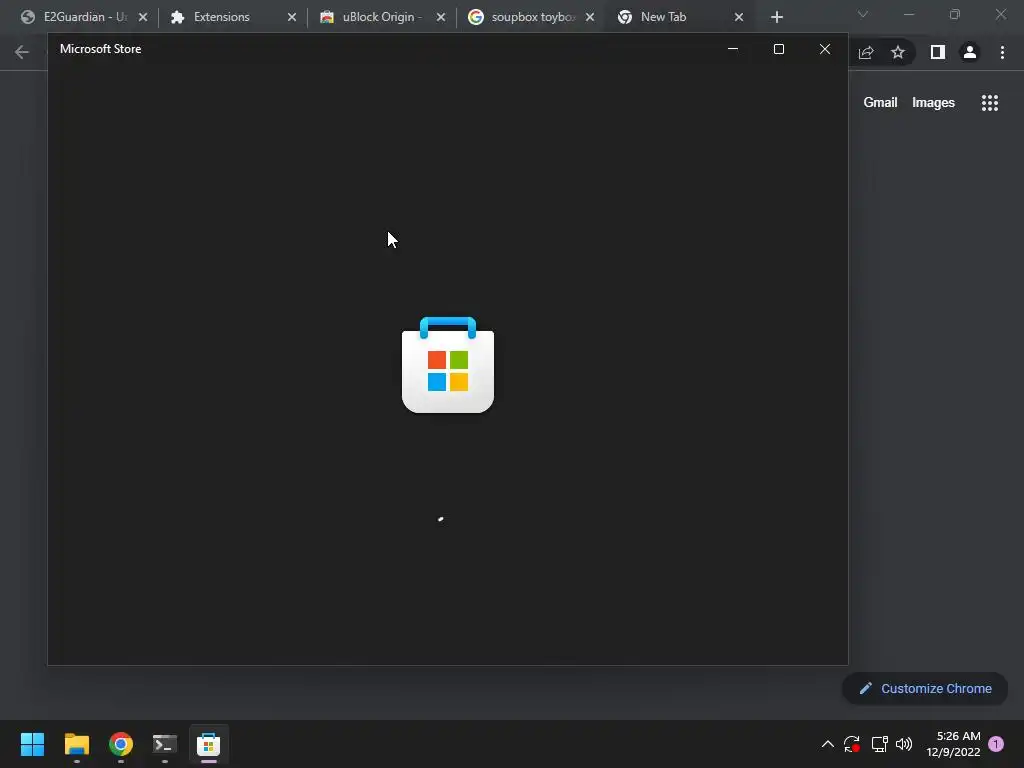Close the soupbox toybox tab
Viewport: 1024px width, 768px height.
tap(590, 17)
